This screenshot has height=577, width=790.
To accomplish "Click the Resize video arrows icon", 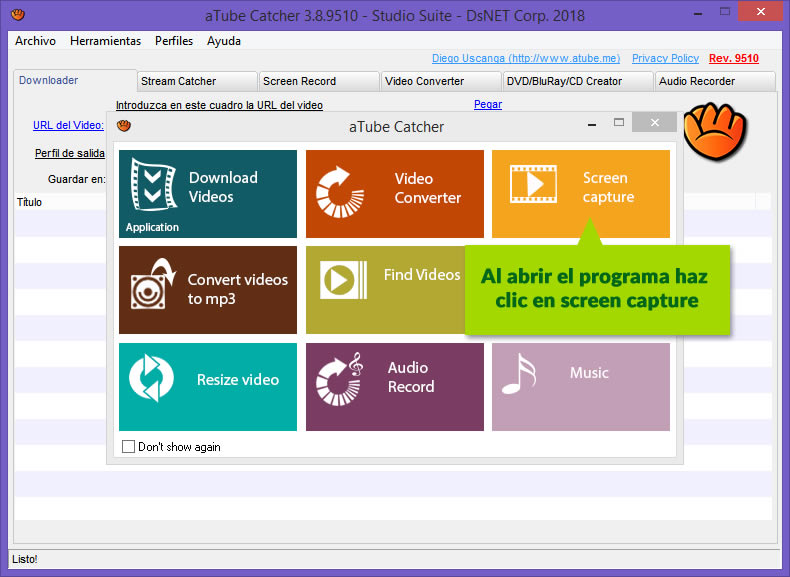I will pos(151,378).
